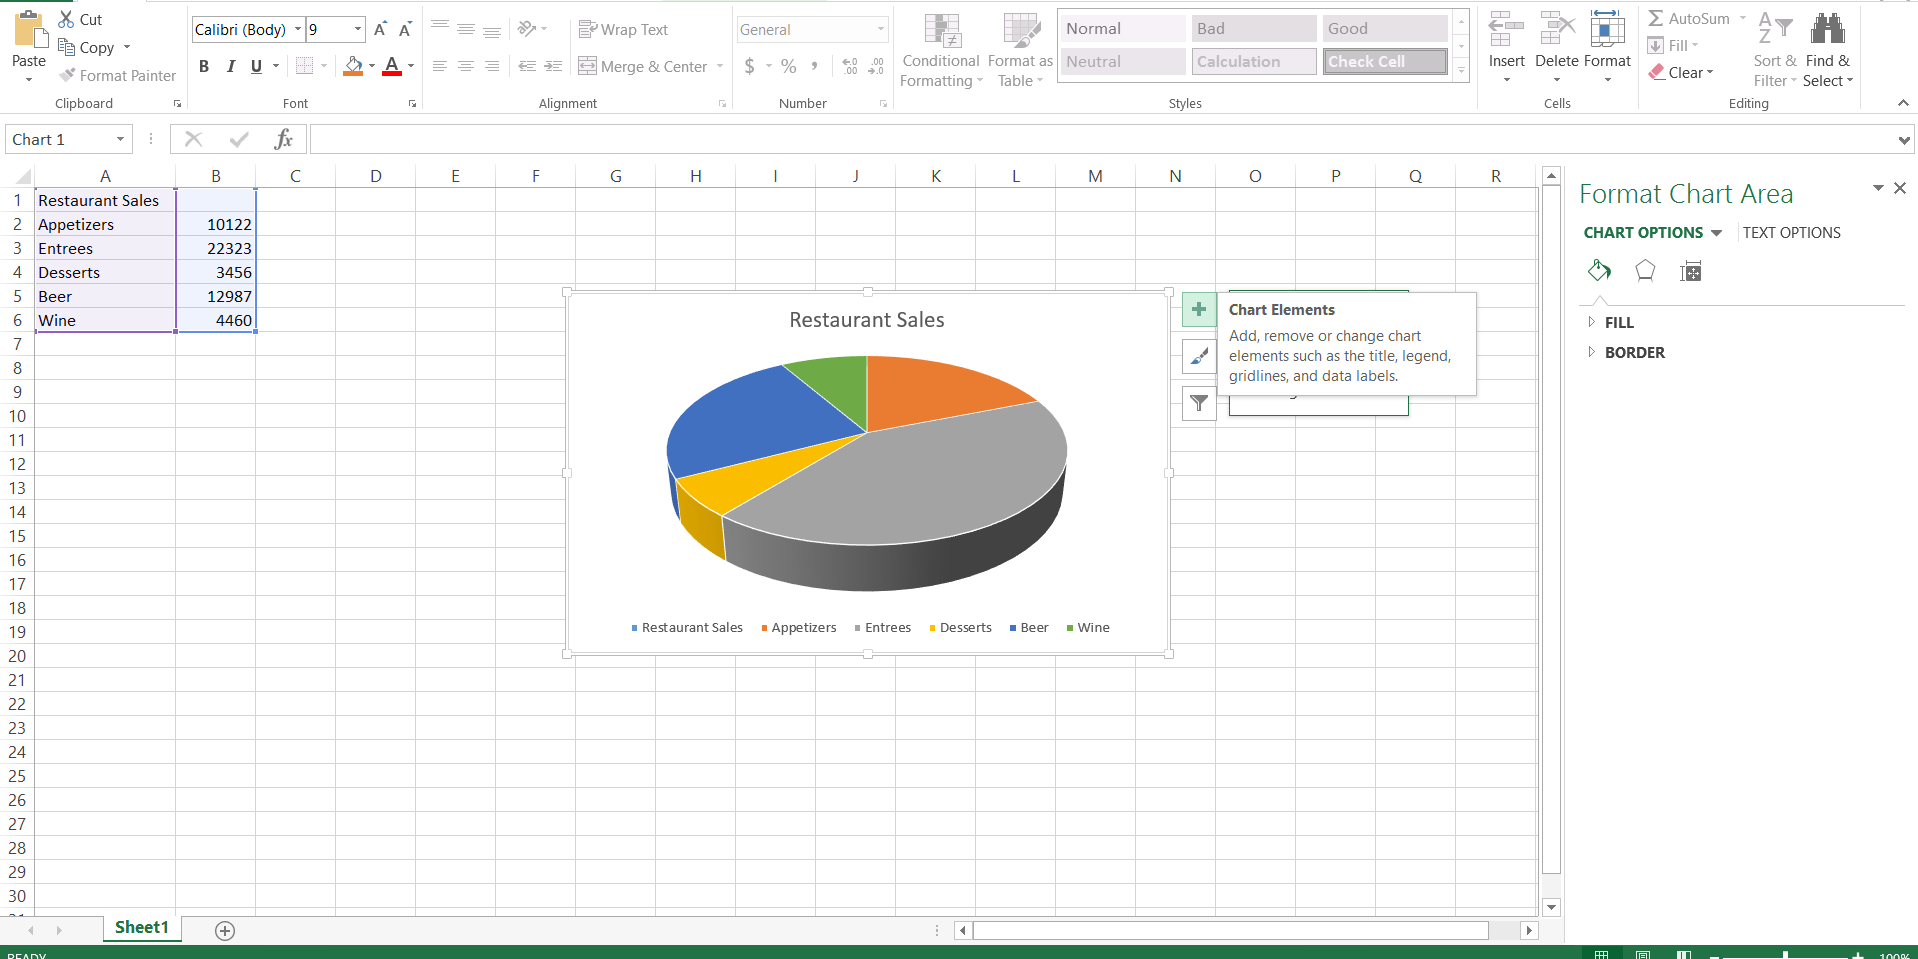Select the Size & Properties icon
The height and width of the screenshot is (959, 1918).
coord(1691,271)
